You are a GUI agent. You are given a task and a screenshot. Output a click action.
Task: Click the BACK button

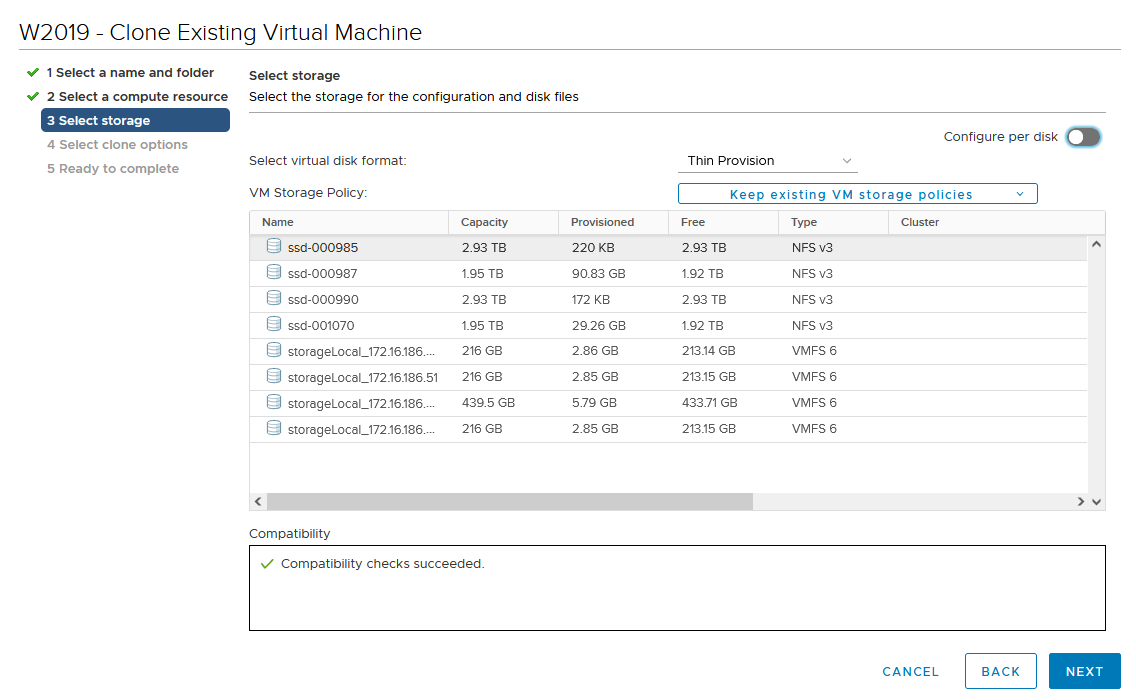point(1000,672)
